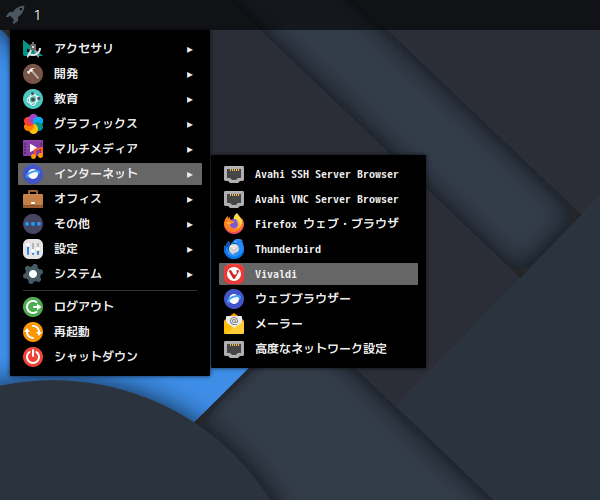The width and height of the screenshot is (600, 500).
Task: Expand the オフィス submenu arrow
Action: pos(189,200)
